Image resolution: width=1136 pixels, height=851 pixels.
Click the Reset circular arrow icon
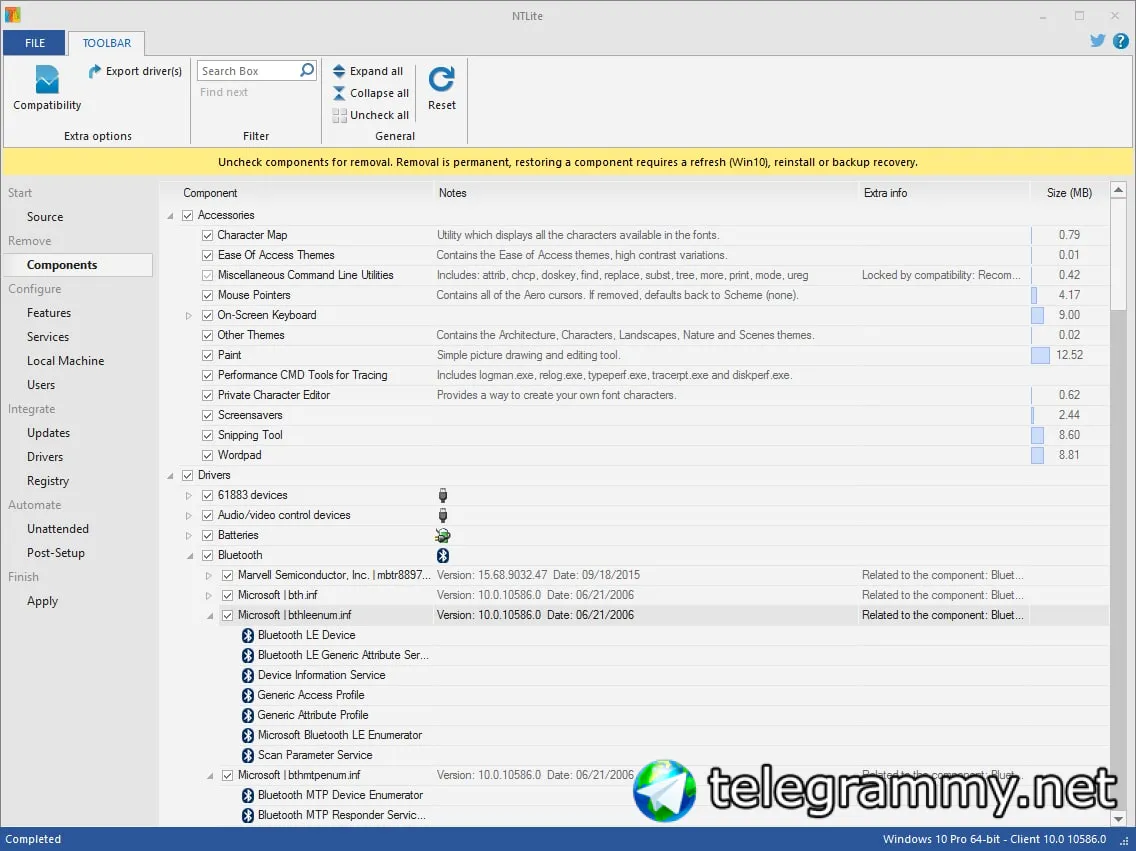(x=441, y=79)
